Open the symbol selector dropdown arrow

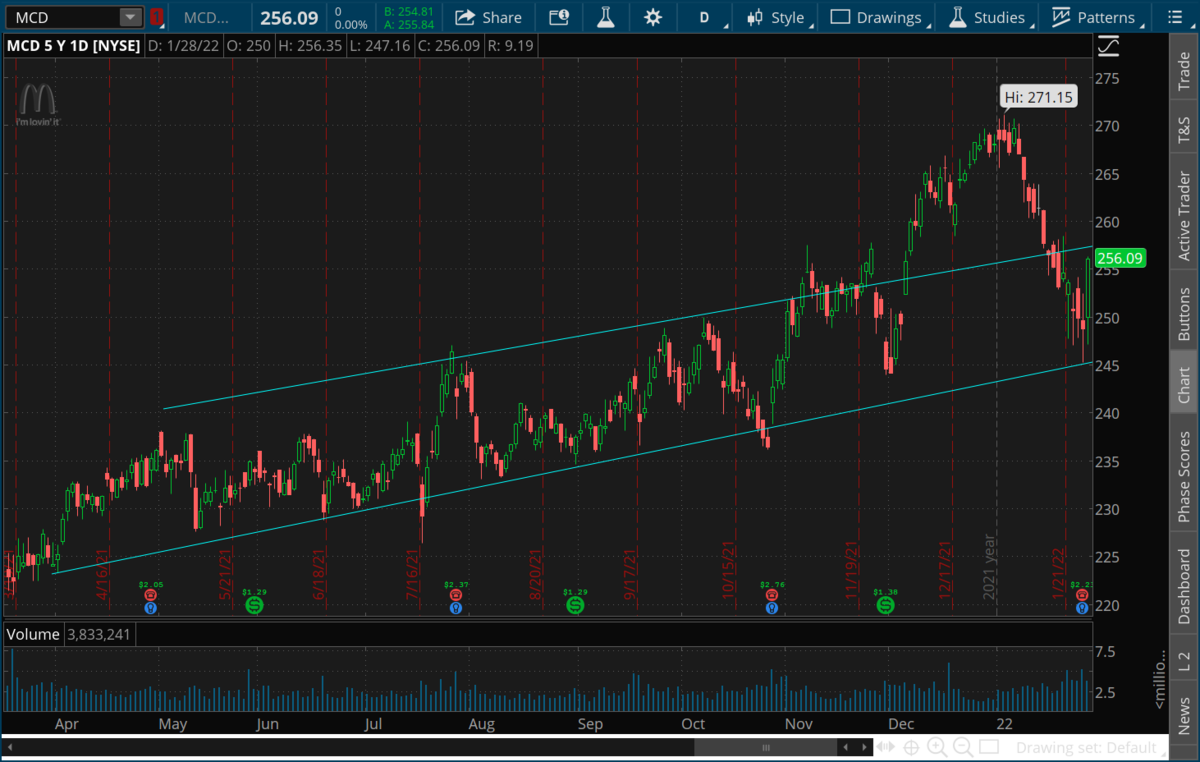coord(130,17)
